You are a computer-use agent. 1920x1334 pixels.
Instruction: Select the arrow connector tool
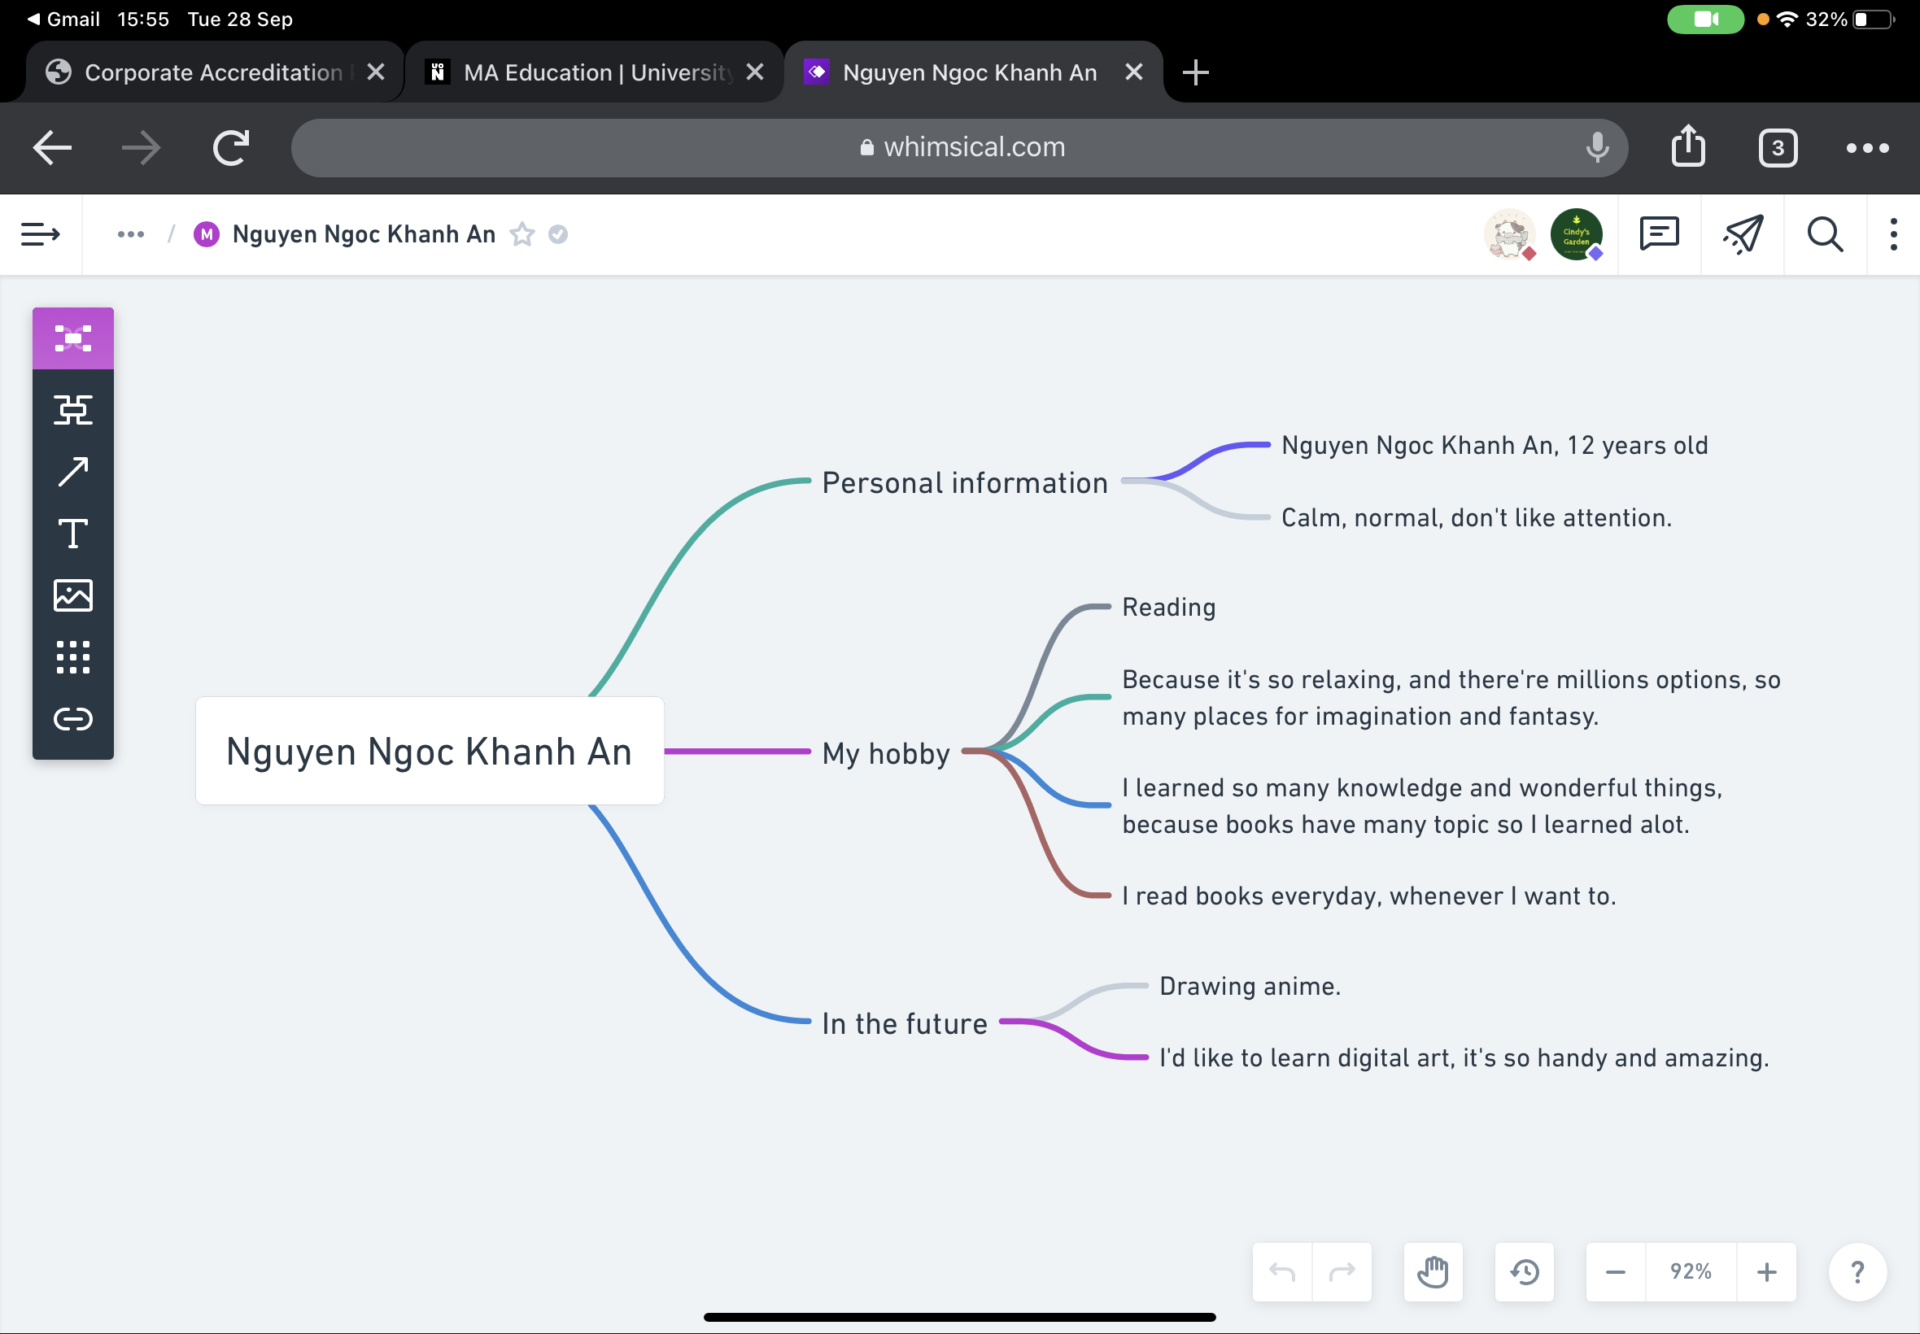pyautogui.click(x=73, y=471)
